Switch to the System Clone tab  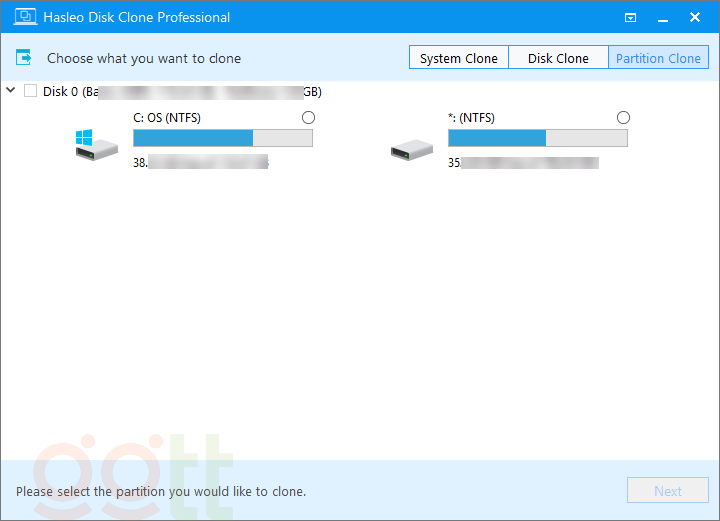(x=459, y=58)
